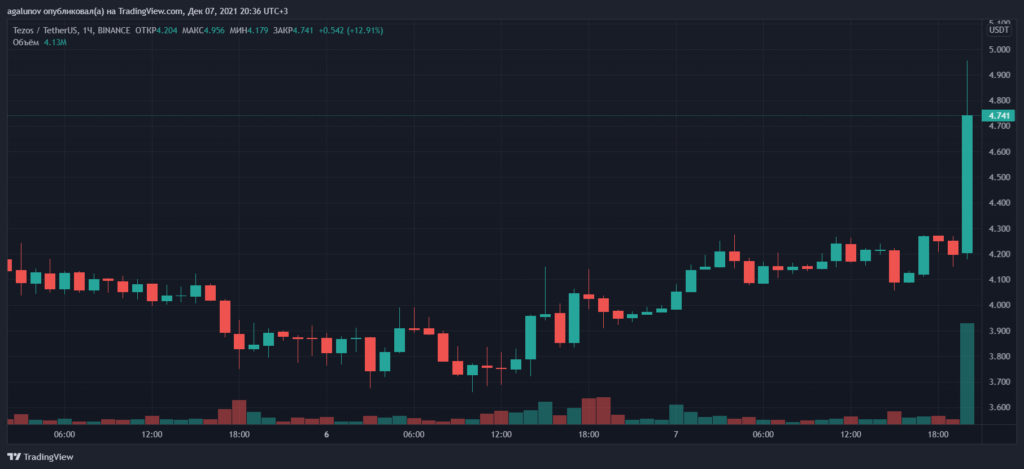Click the 3.600 price axis label
Viewport: 1024px width, 469px height.
(999, 408)
